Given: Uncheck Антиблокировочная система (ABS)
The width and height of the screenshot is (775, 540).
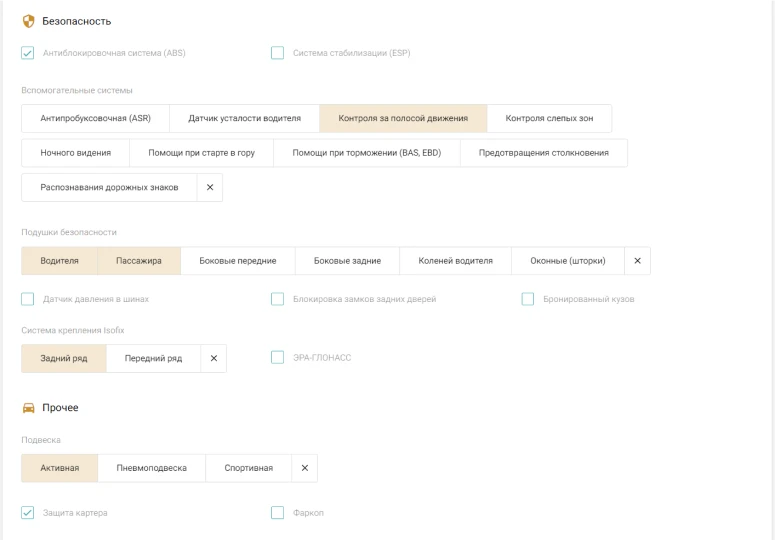Looking at the screenshot, I should (28, 53).
